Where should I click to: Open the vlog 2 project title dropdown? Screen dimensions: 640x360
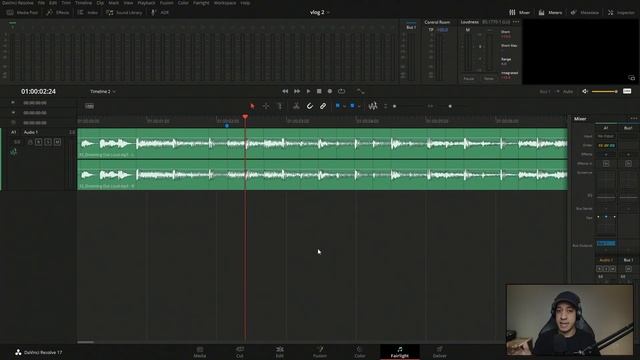click(x=320, y=12)
